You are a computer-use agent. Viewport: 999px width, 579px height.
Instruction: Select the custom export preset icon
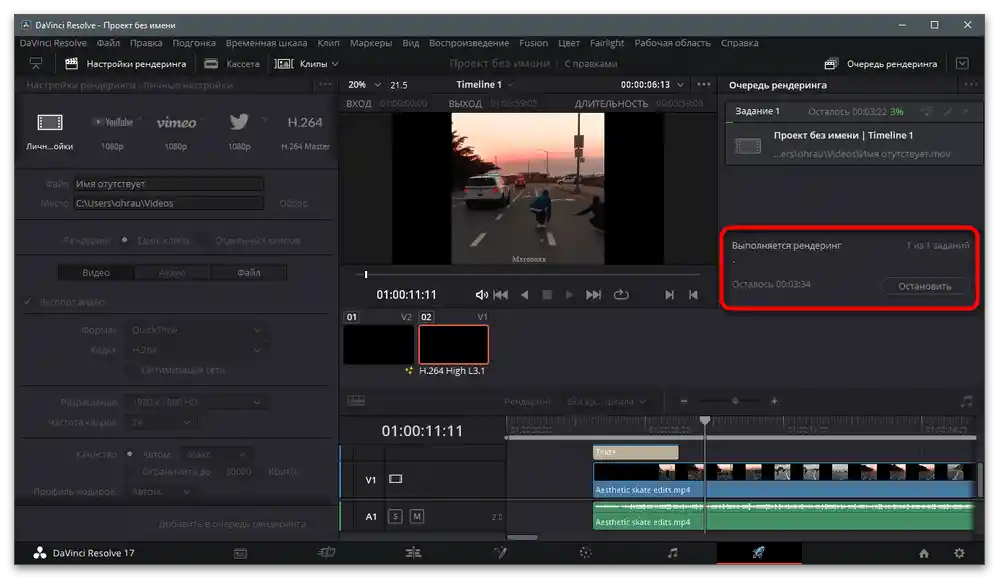coord(50,122)
